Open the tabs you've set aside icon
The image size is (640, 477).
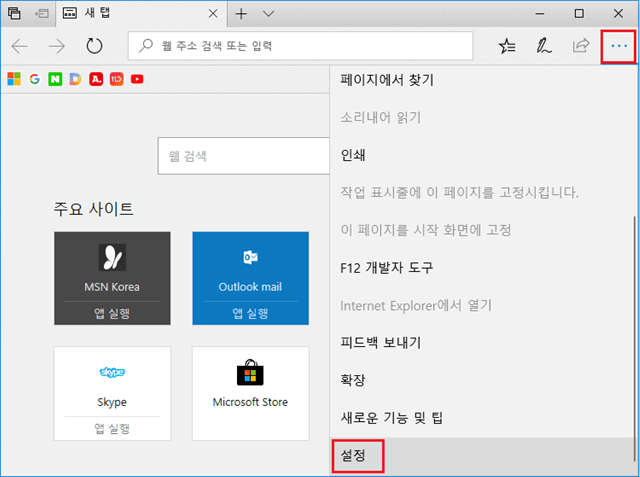pyautogui.click(x=14, y=13)
